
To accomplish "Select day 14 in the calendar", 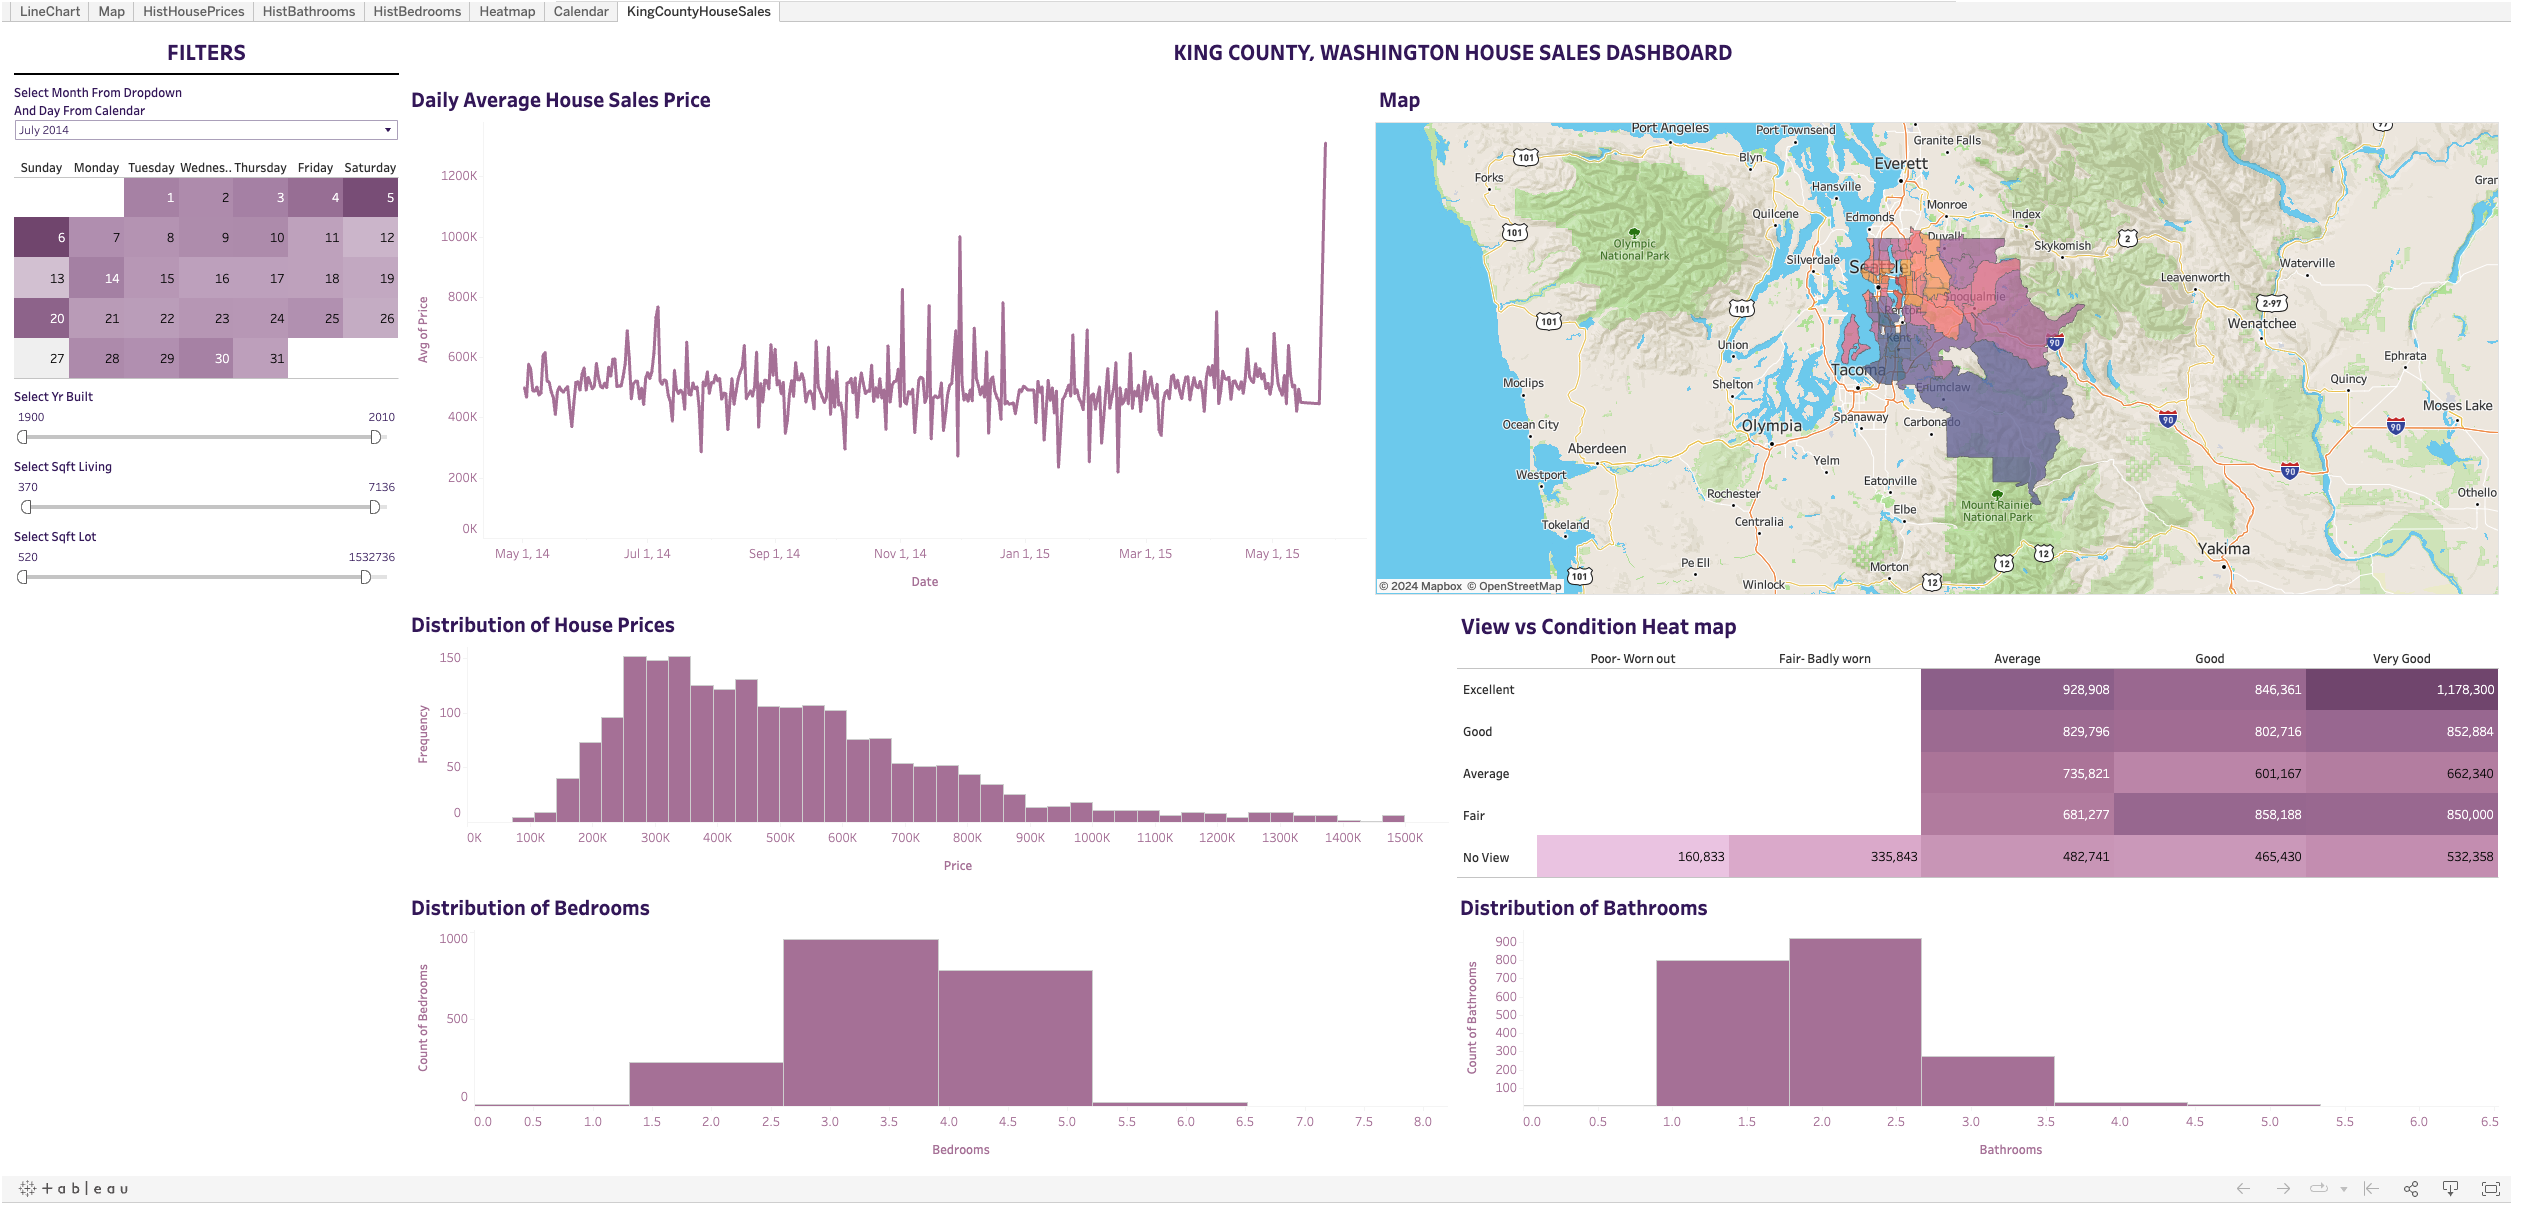I will point(97,278).
